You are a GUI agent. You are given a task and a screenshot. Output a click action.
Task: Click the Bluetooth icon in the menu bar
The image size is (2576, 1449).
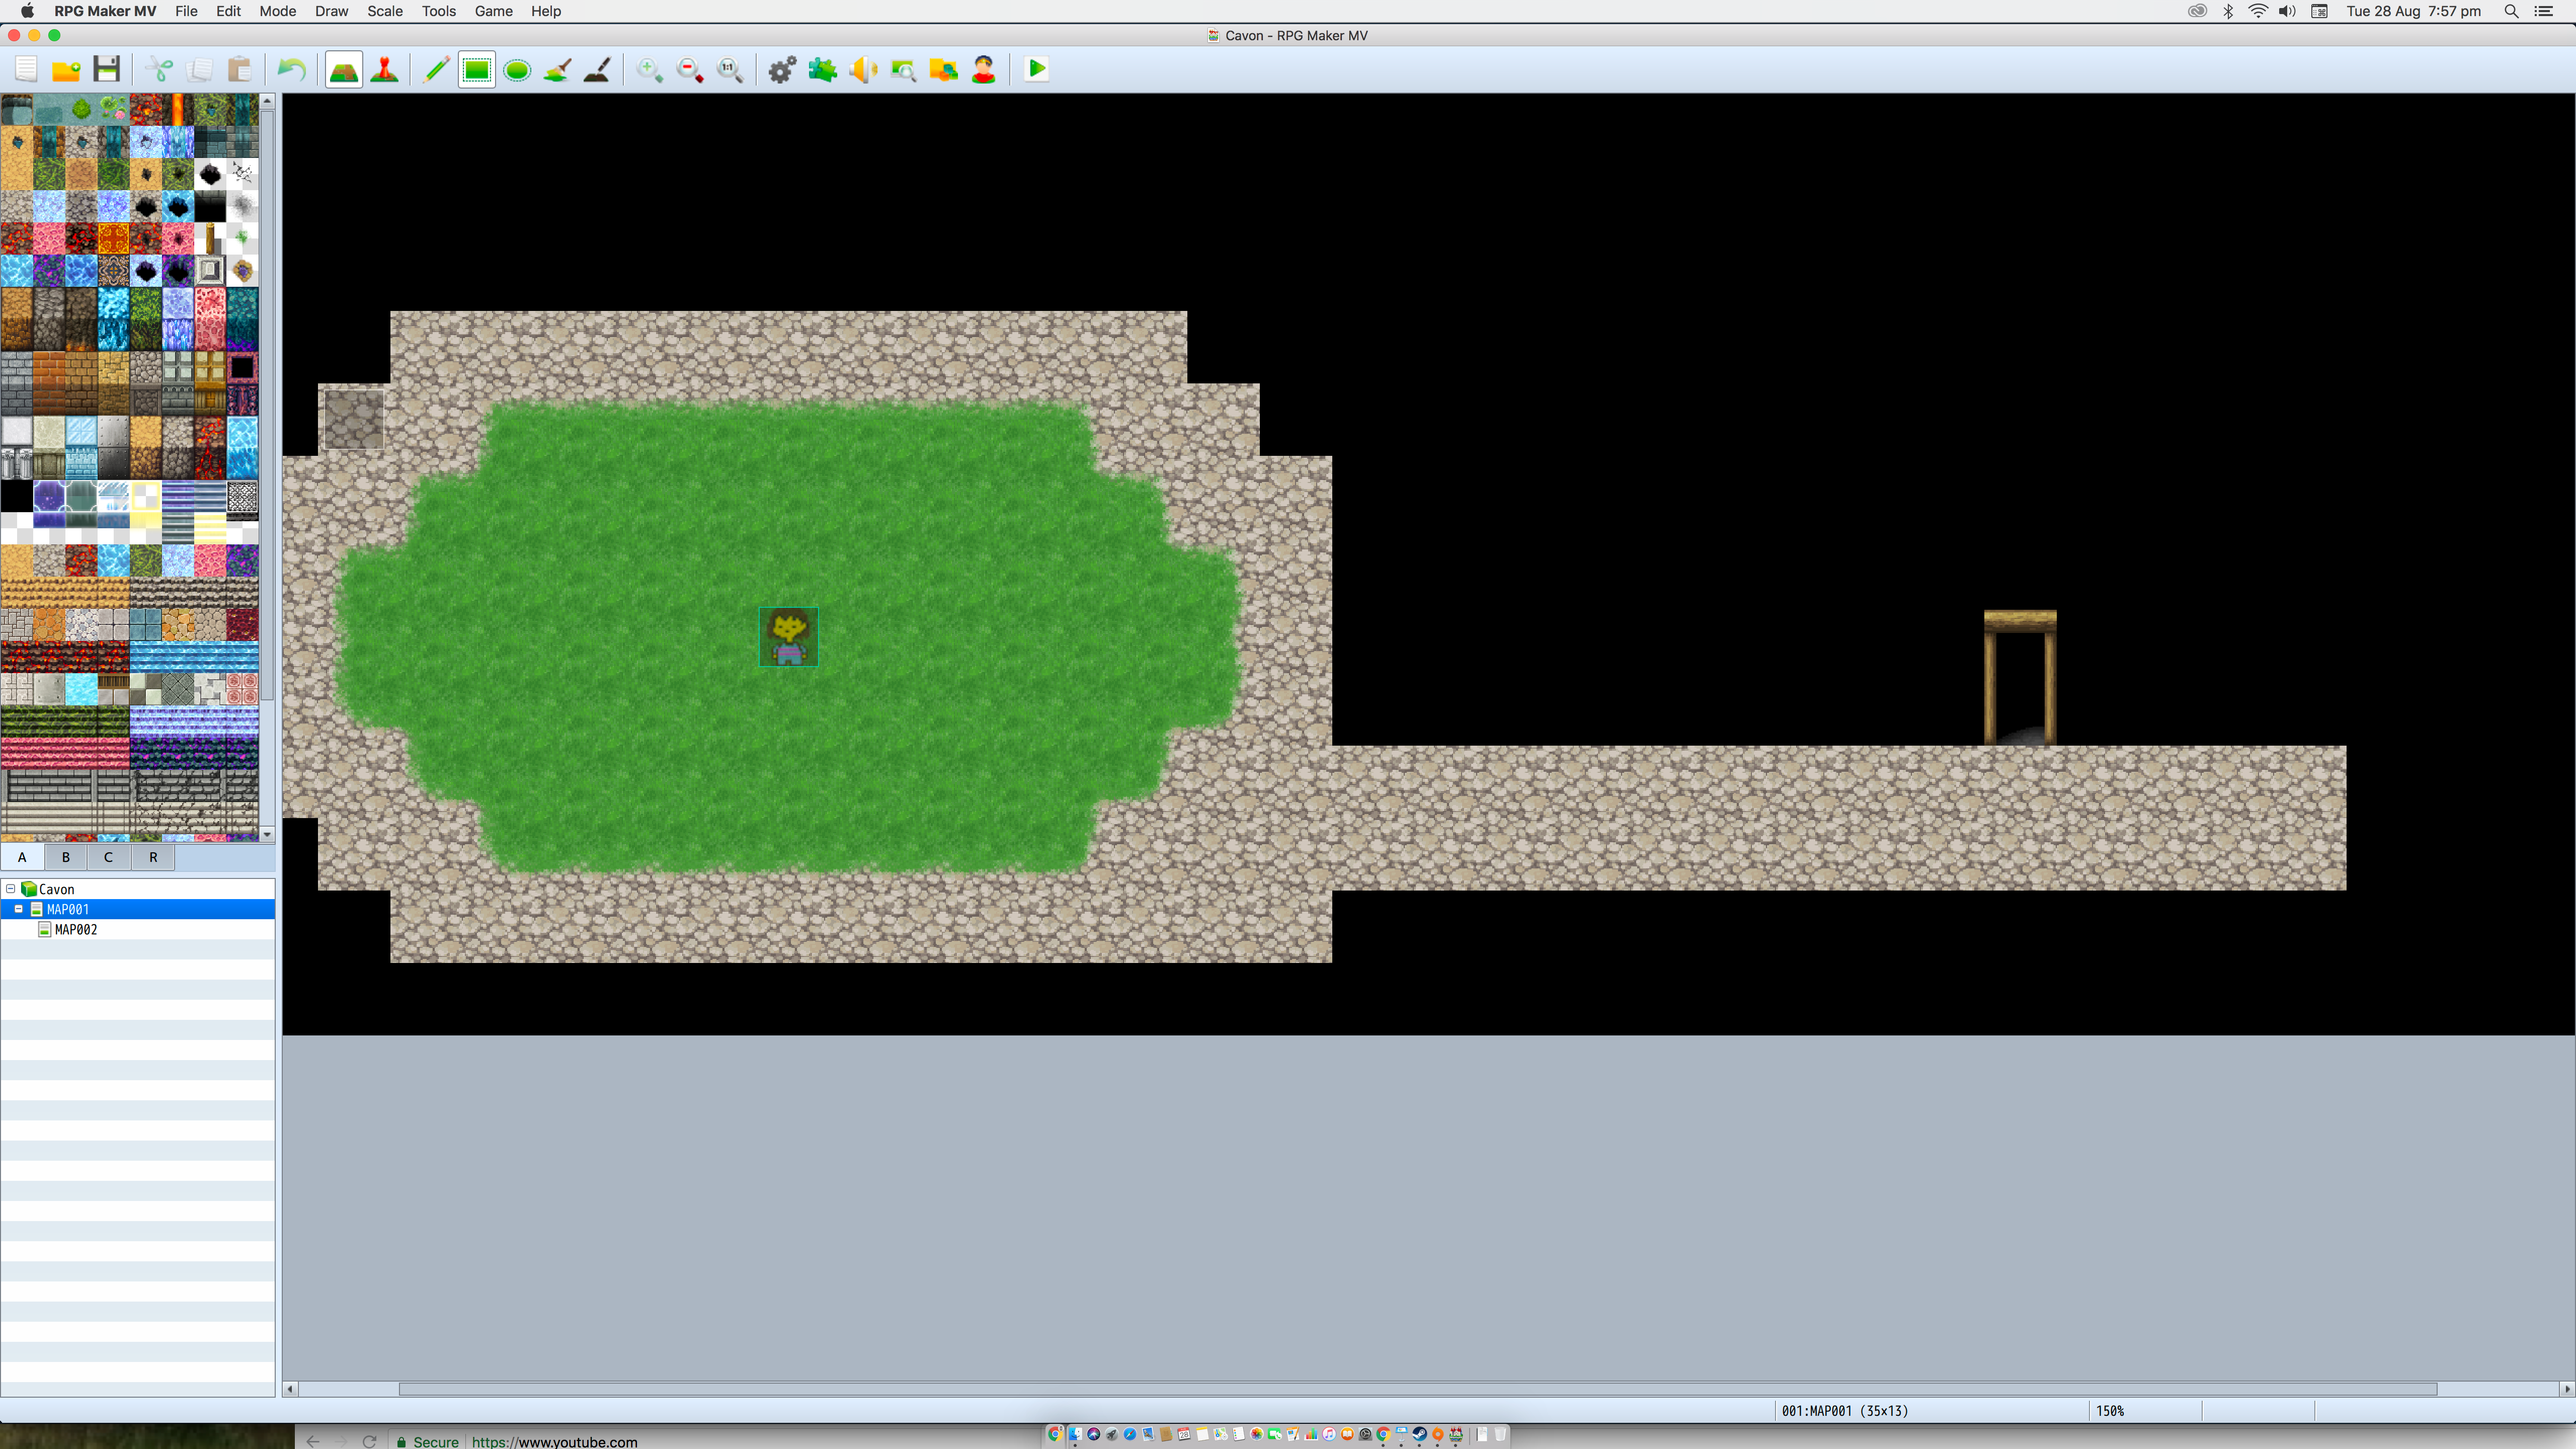click(2228, 11)
